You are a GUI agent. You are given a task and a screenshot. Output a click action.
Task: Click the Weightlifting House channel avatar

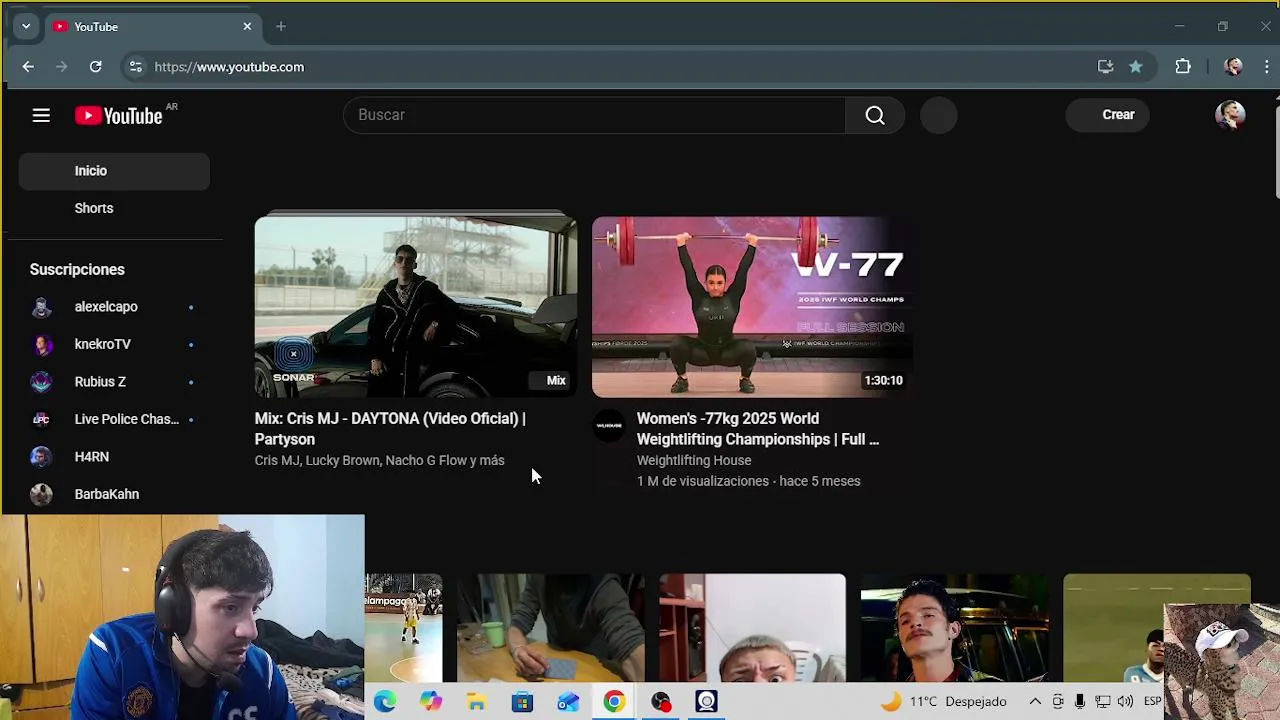tap(609, 426)
